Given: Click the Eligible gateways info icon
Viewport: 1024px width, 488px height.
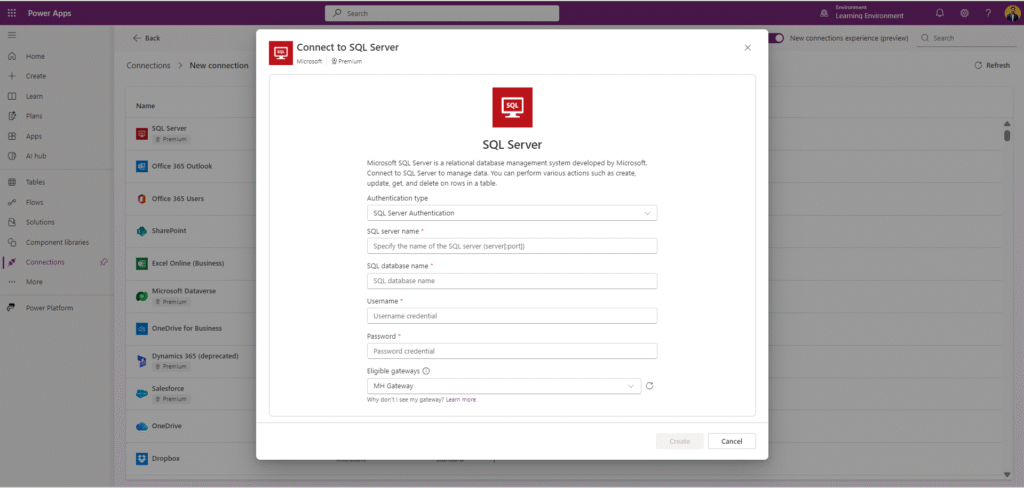Looking at the screenshot, I should point(426,371).
